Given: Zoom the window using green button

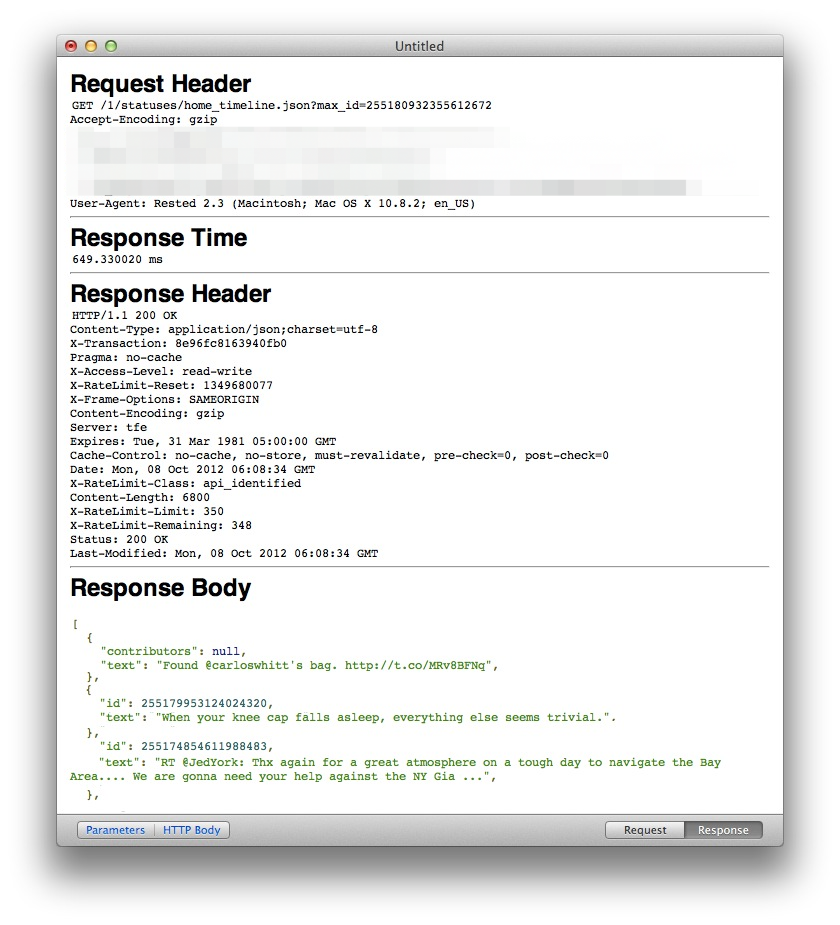Looking at the screenshot, I should pos(111,46).
